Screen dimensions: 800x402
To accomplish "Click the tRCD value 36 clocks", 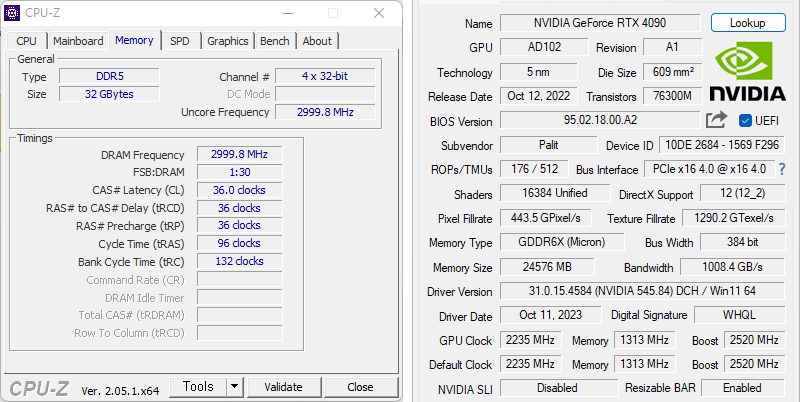I will coord(239,208).
